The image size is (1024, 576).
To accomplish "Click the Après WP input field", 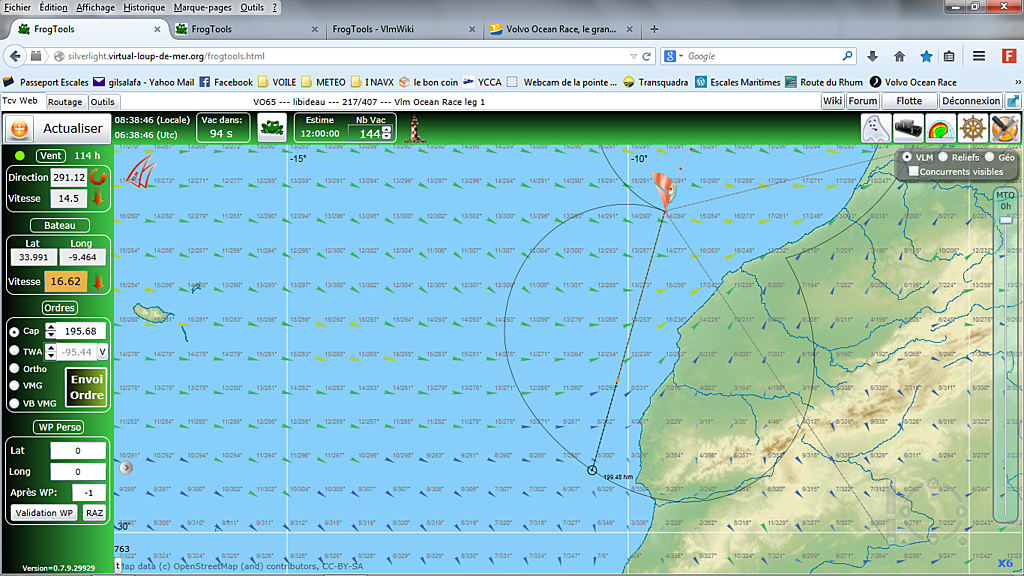I will (x=89, y=492).
